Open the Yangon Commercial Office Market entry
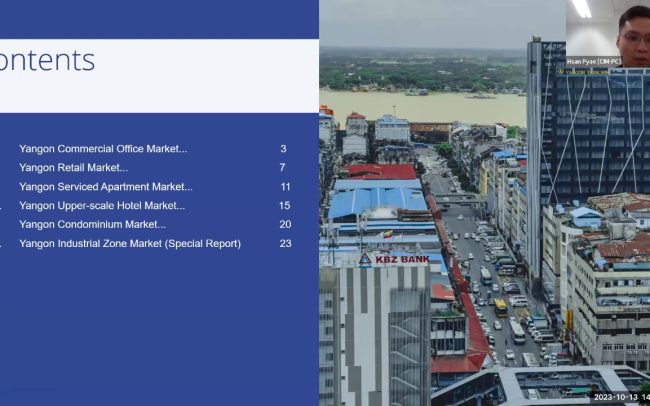This screenshot has height=406, width=650. 103,149
